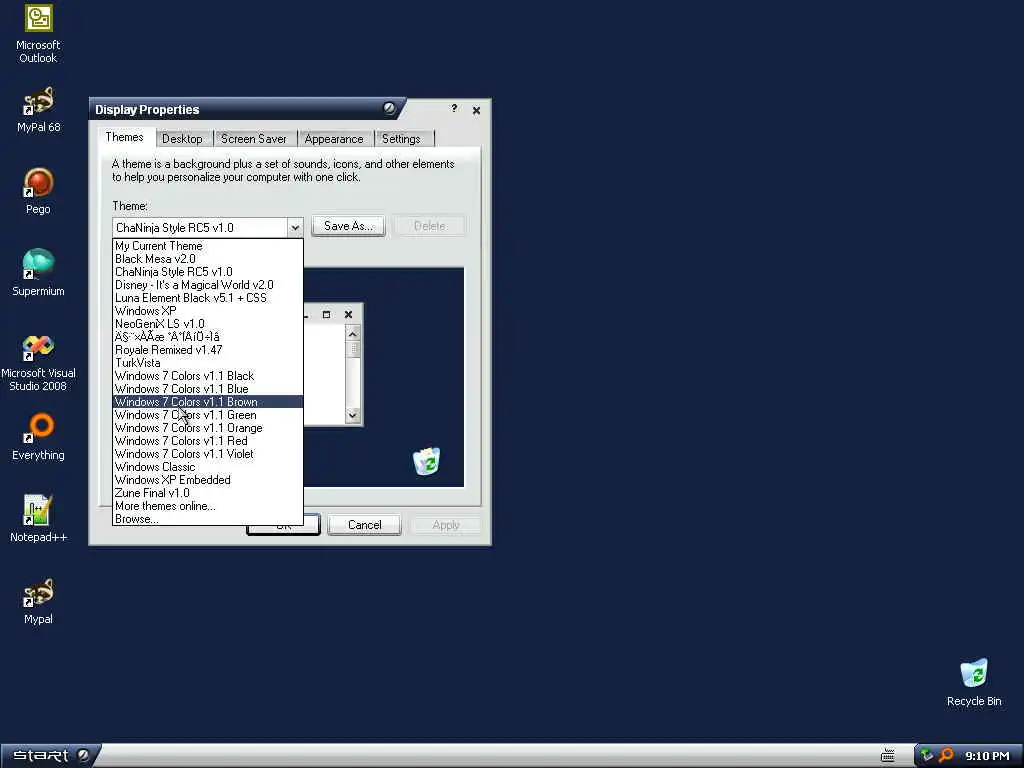Screen dimensions: 1024x768
Task: Close the Display Properties dialog
Action: click(x=476, y=110)
